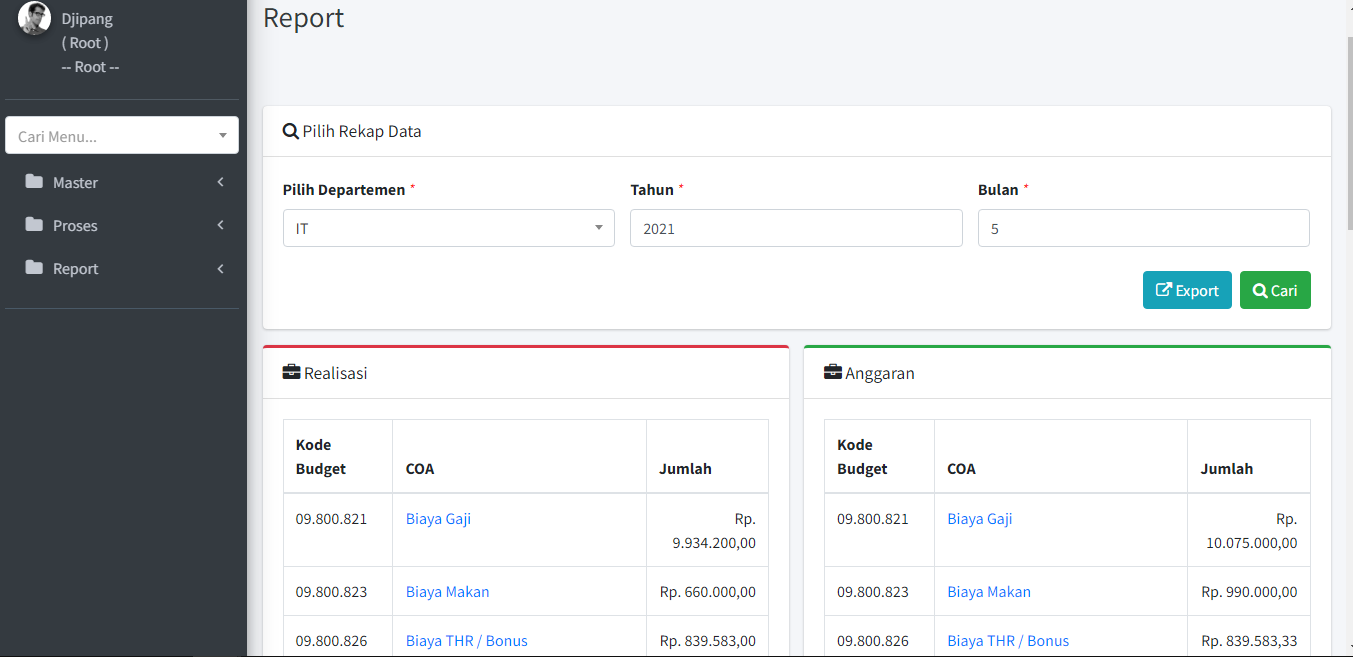Expand the Master menu chevron
Image resolution: width=1353 pixels, height=657 pixels.
point(220,182)
